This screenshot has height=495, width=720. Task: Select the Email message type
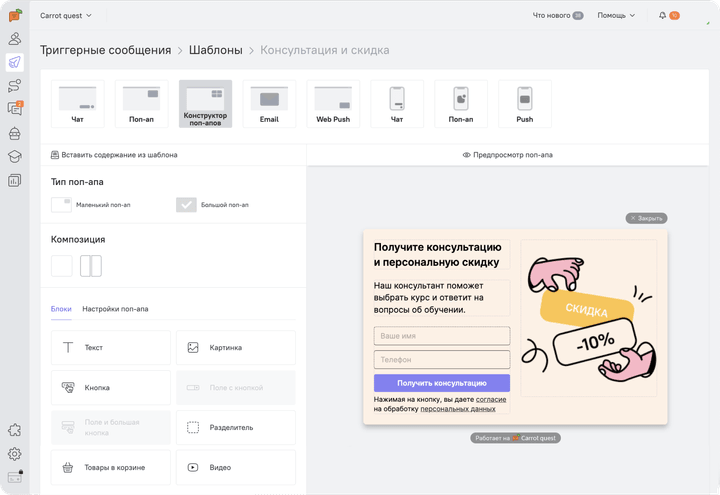pos(269,104)
